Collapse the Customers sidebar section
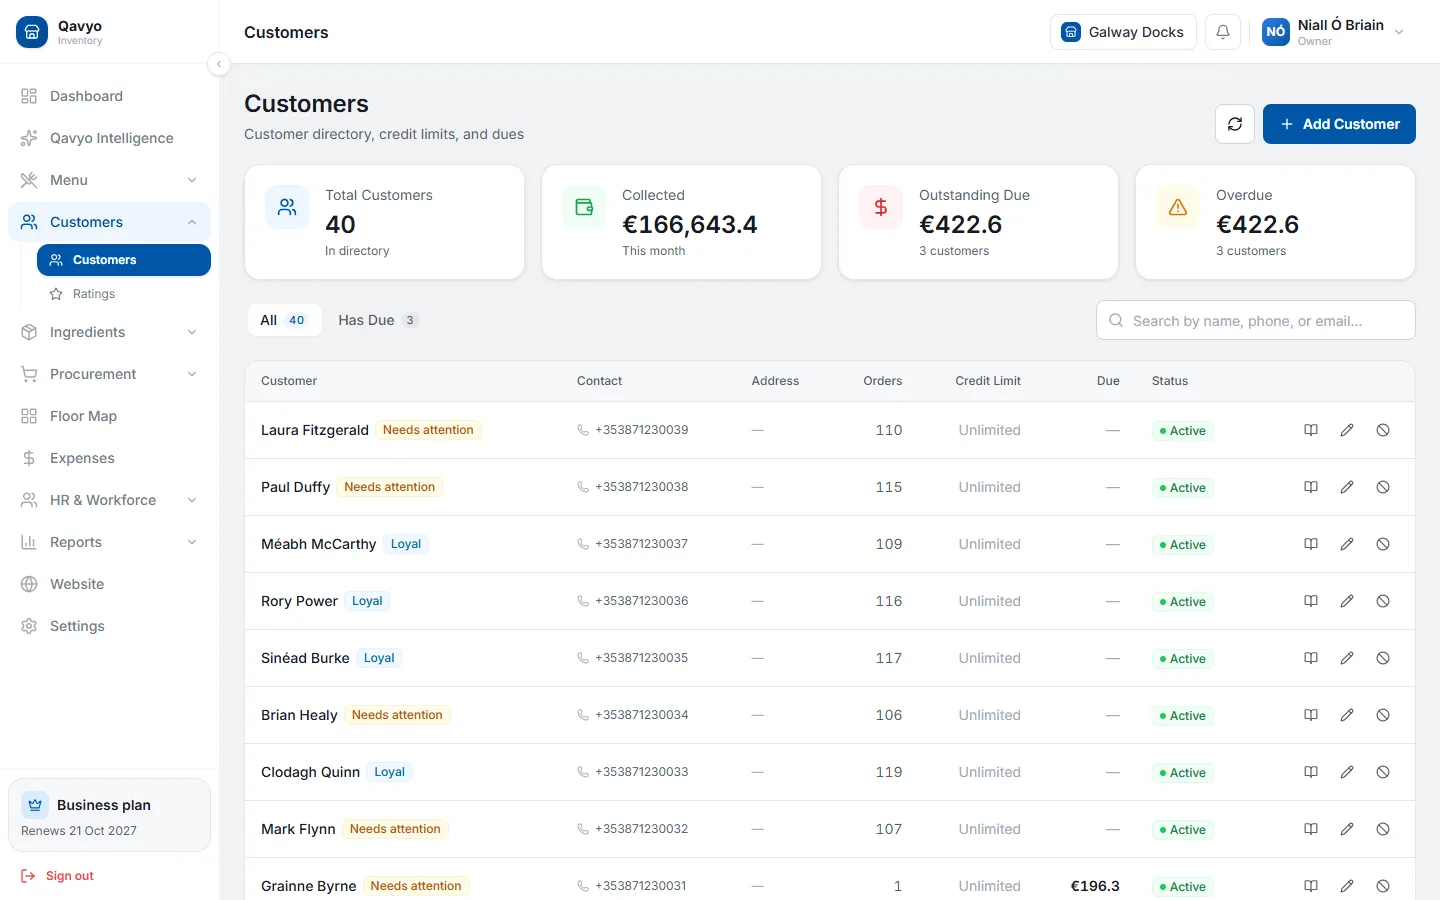1440x900 pixels. pyautogui.click(x=109, y=222)
